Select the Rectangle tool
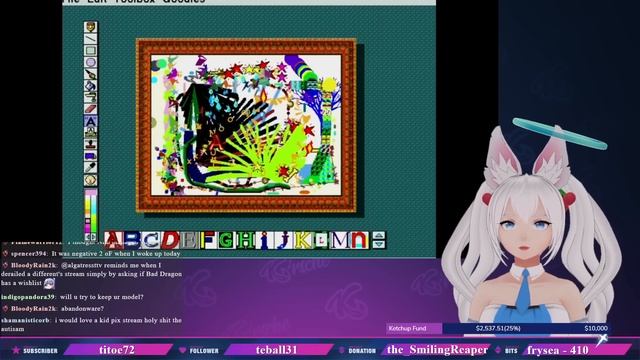Screen dimensions: 640x360 (91, 51)
